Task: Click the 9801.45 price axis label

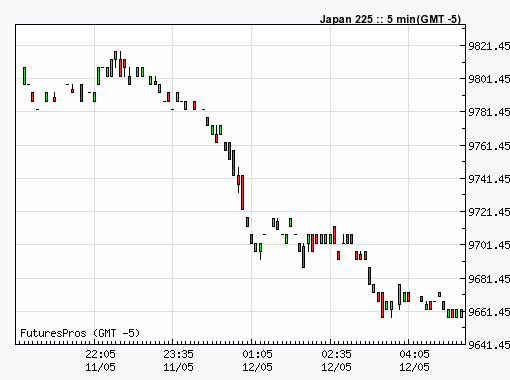Action: coord(489,79)
